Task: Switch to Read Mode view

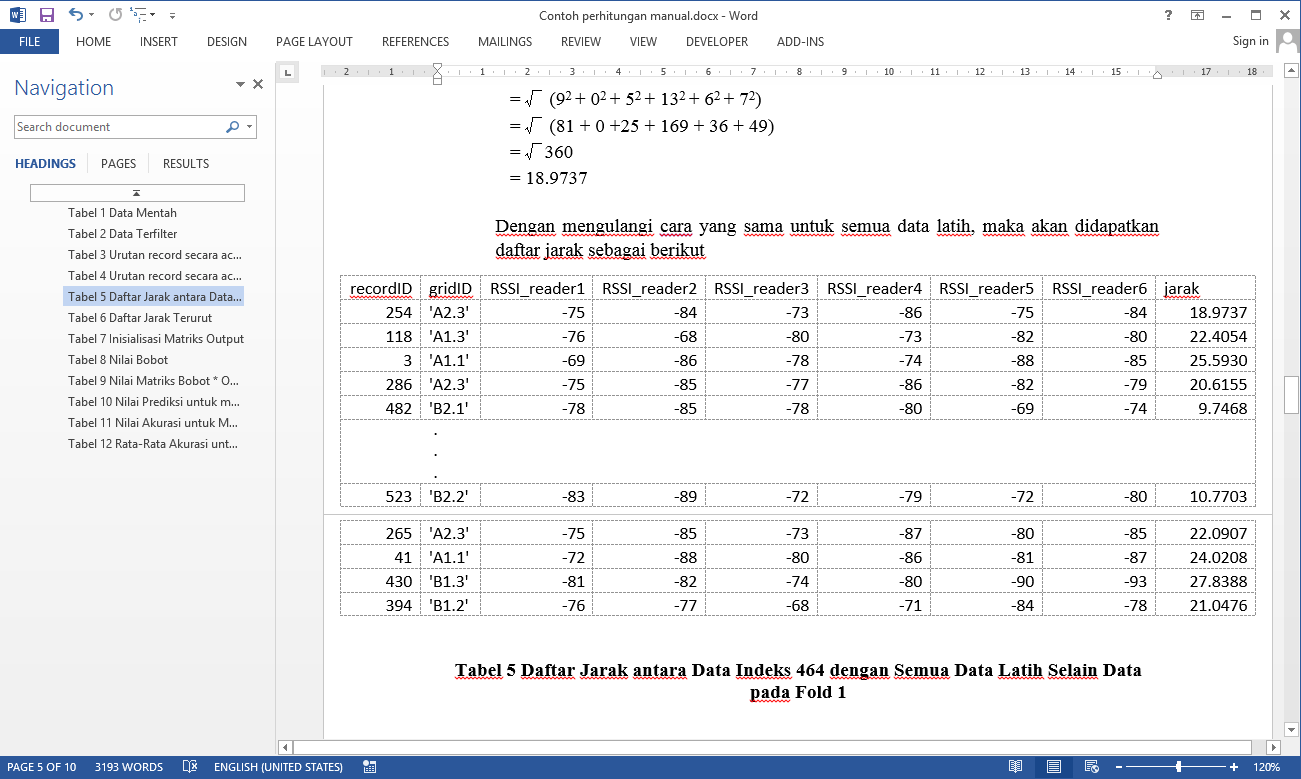Action: (1015, 767)
